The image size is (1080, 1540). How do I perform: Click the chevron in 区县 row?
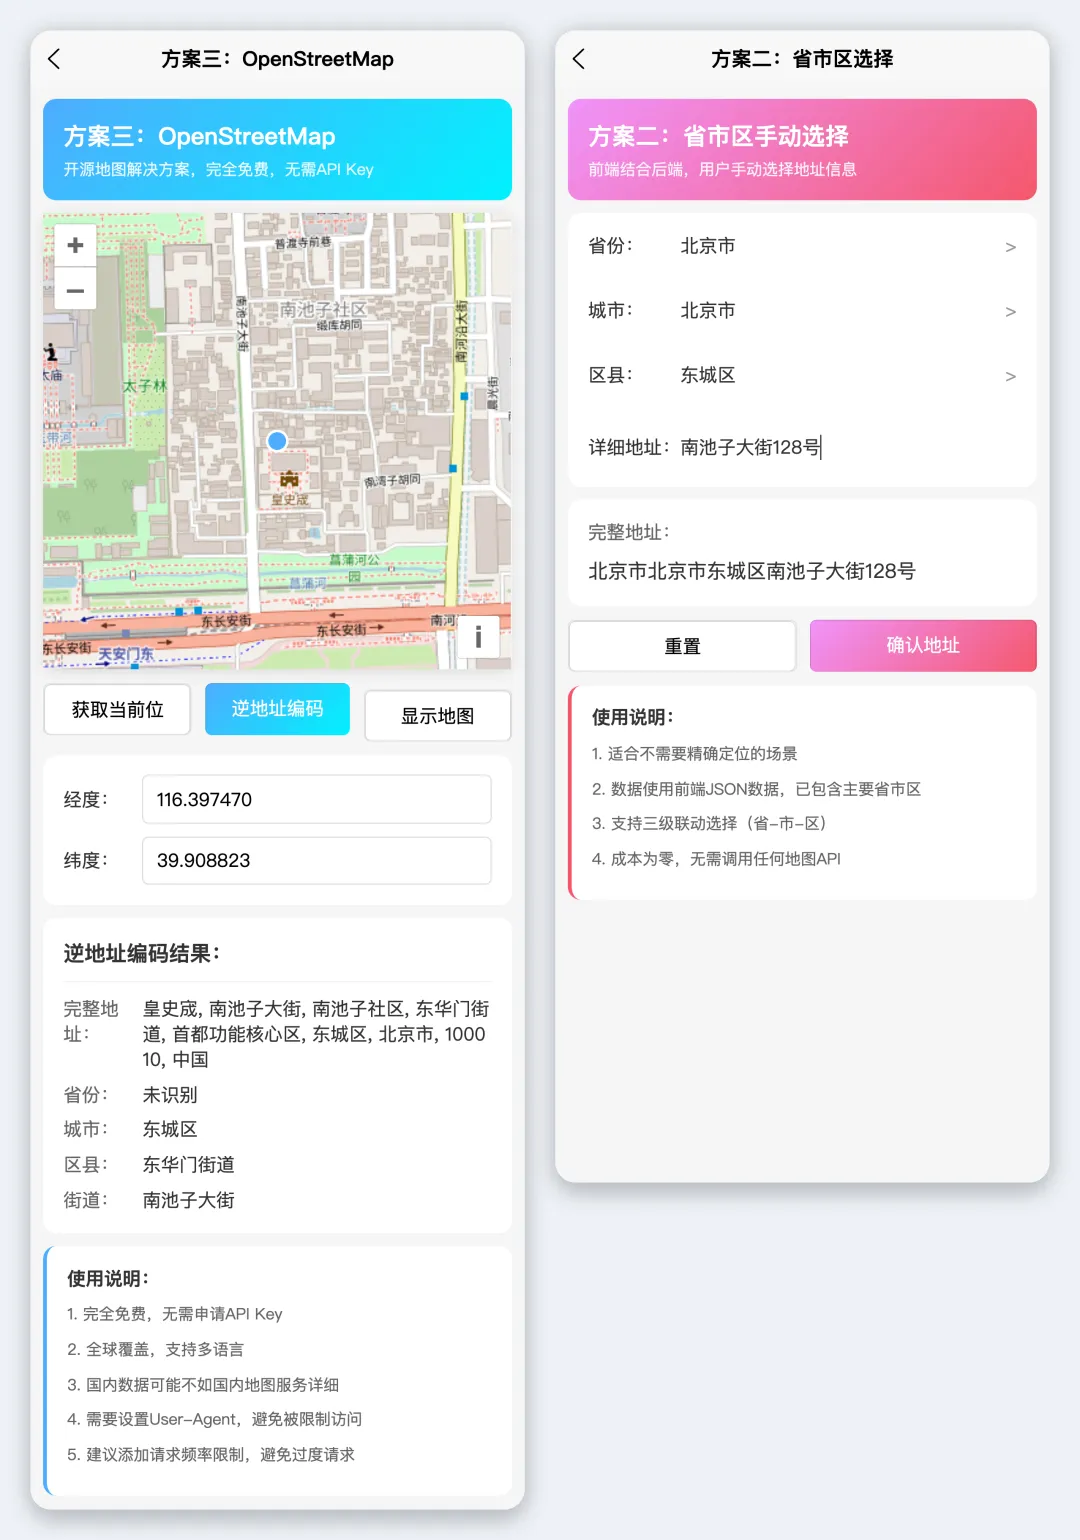(1010, 377)
